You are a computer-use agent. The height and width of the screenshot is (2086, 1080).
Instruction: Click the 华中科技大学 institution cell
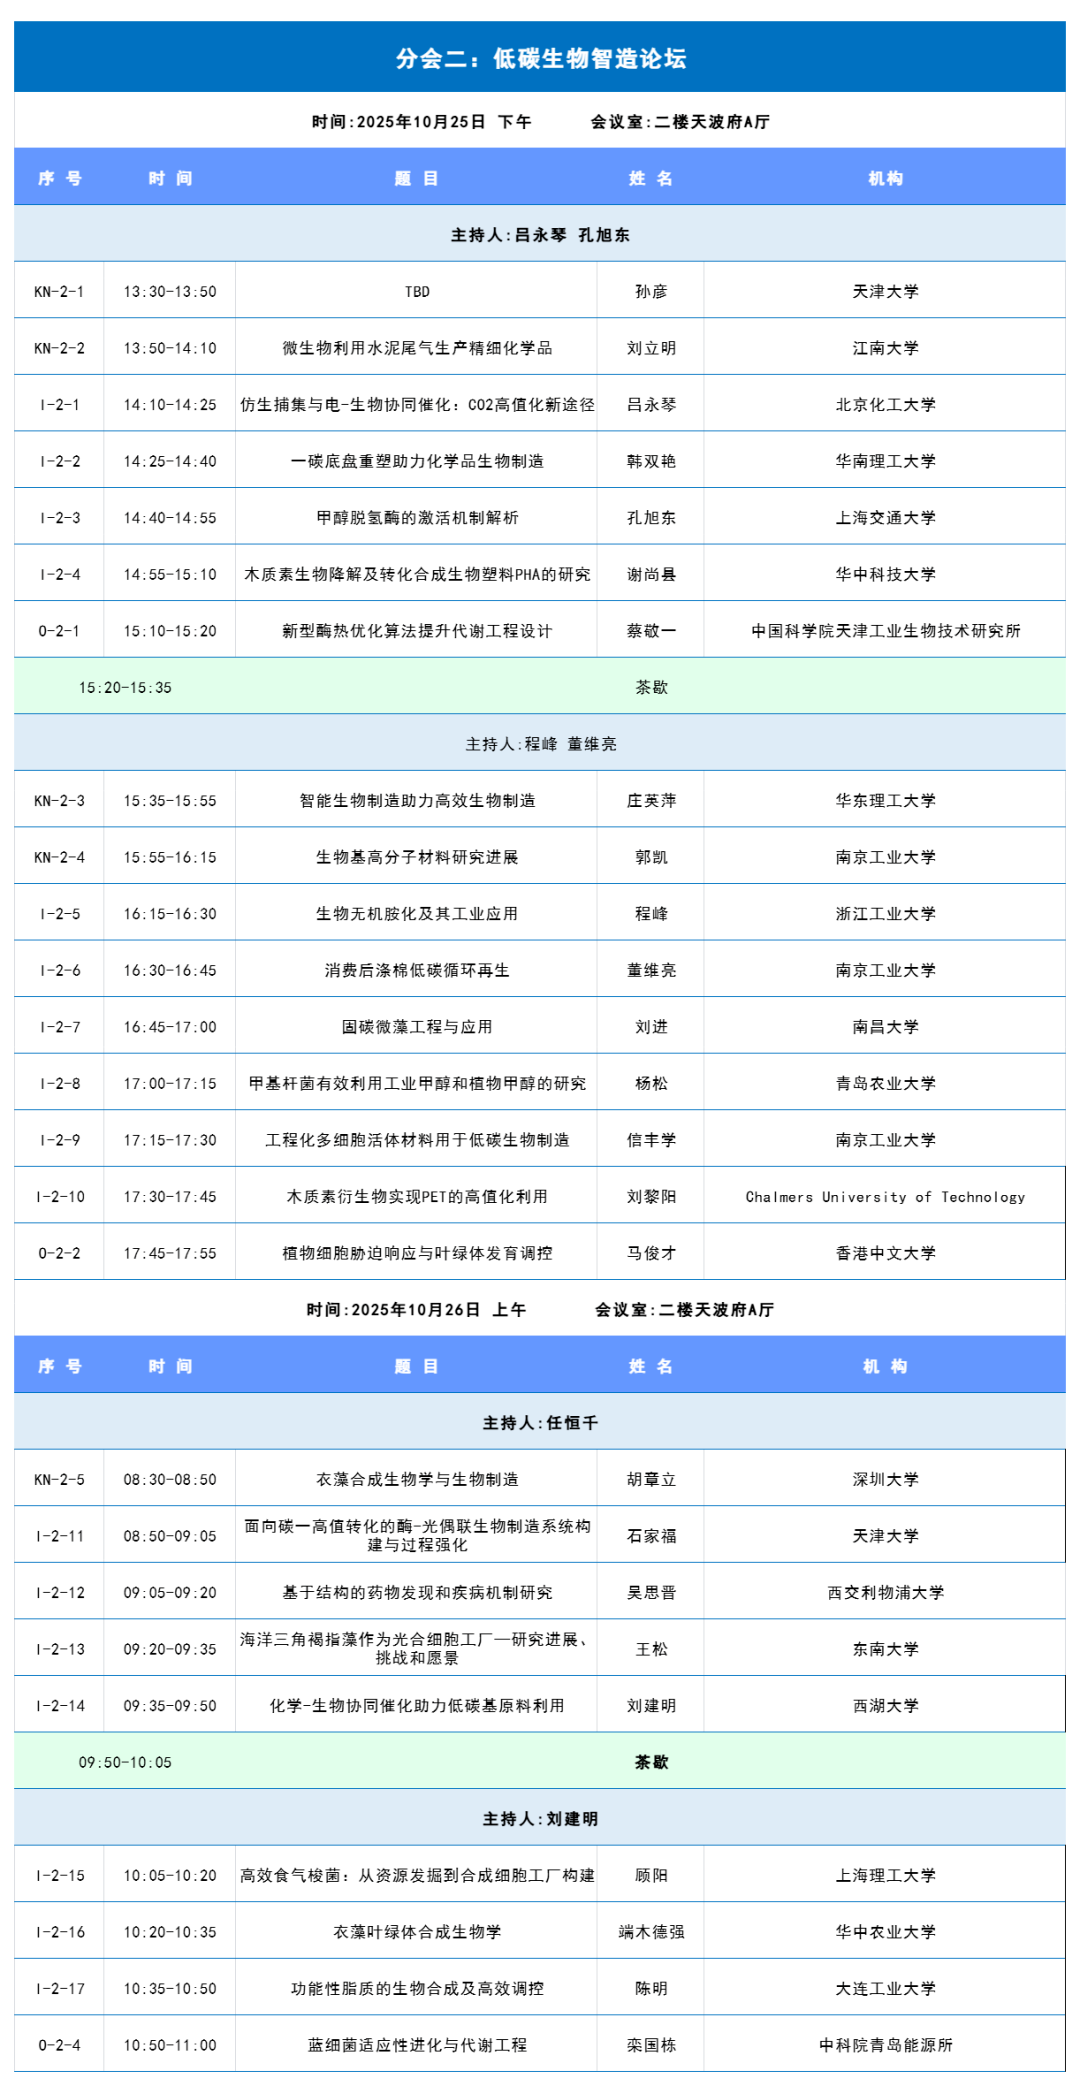(885, 574)
